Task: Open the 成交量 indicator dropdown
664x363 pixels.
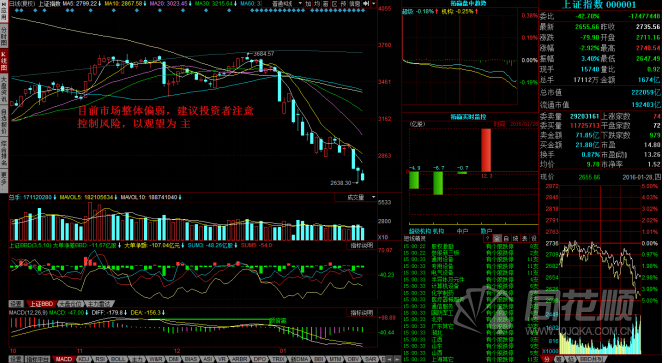Action: click(x=356, y=197)
